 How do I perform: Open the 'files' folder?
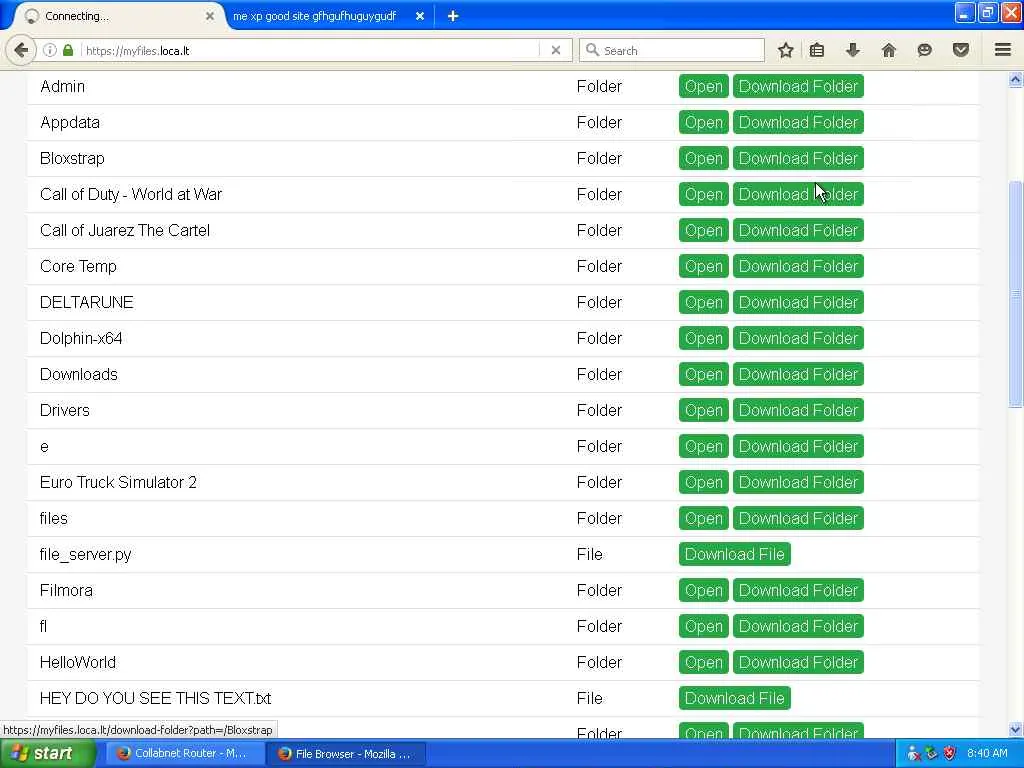coord(703,518)
